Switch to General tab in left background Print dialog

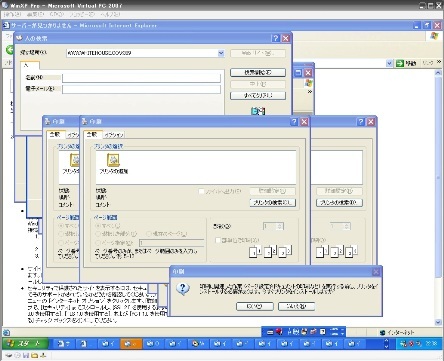click(x=55, y=134)
